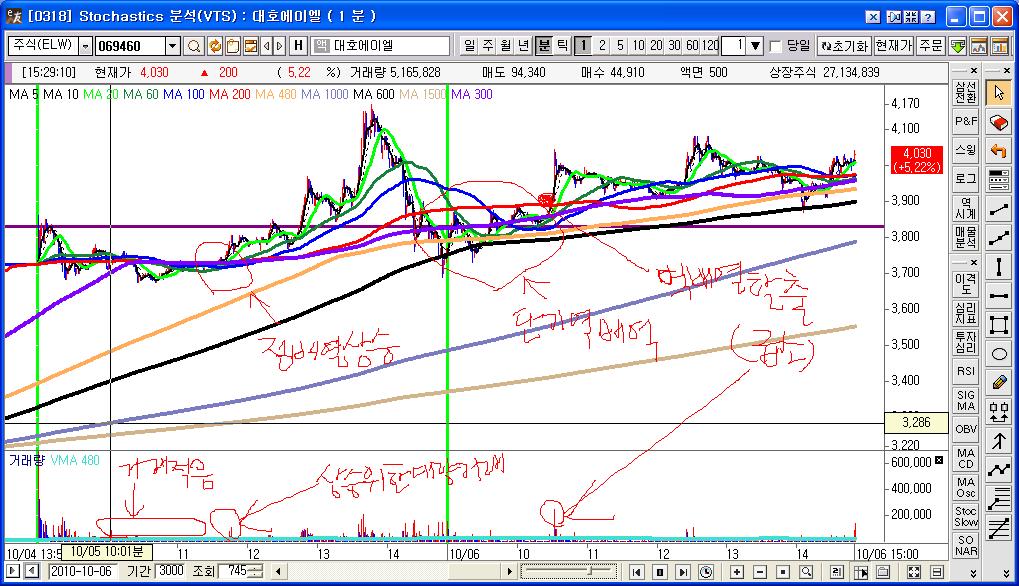1019x586 pixels.
Task: Click the date field showing 2010-10-06
Action: [84, 571]
